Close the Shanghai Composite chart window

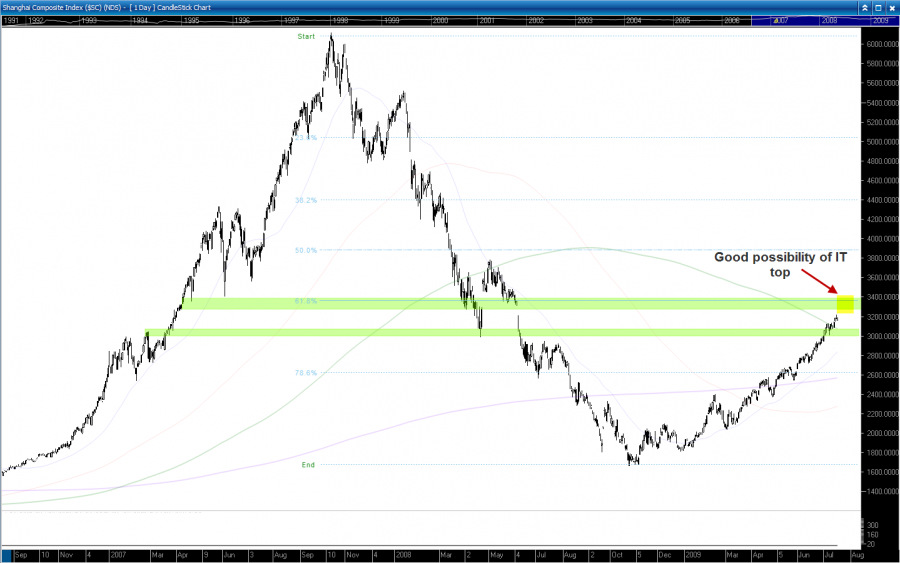click(893, 7)
